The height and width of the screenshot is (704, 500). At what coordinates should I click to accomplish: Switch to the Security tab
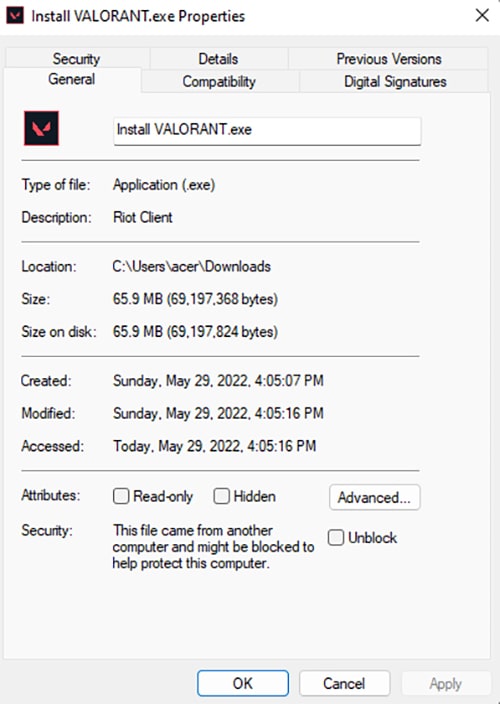(76, 59)
